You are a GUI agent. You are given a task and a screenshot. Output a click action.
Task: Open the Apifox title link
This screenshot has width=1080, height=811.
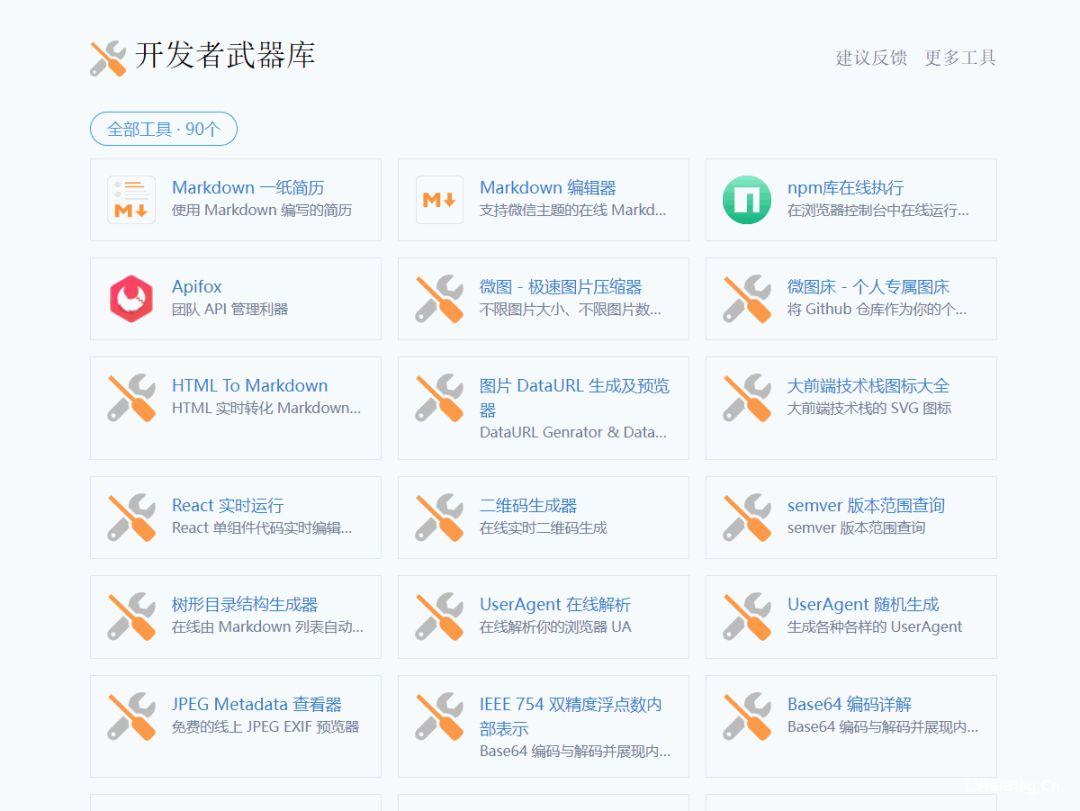point(197,287)
